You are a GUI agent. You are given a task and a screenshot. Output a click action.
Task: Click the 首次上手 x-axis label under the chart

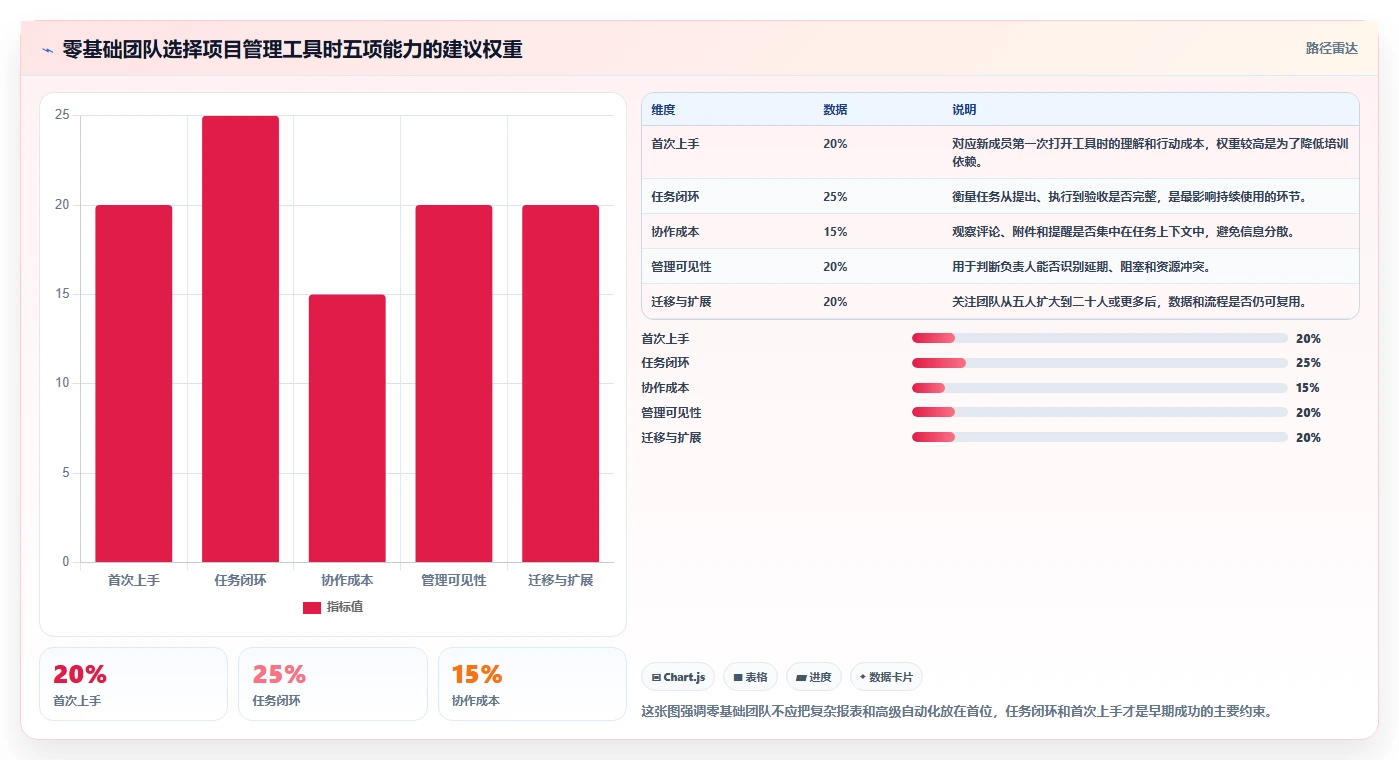[x=134, y=580]
